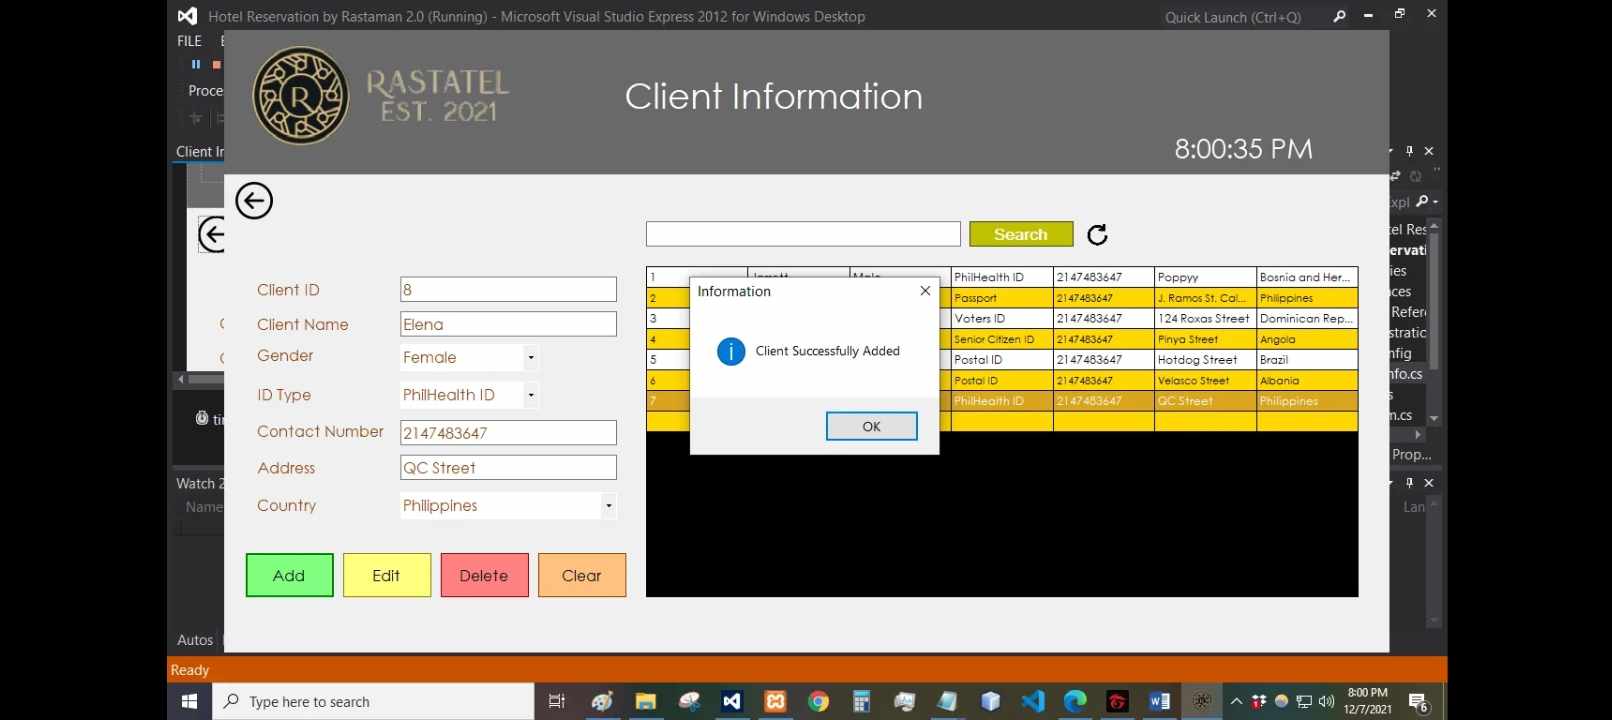The image size is (1612, 720).
Task: Switch to the Prop... tab
Action: 1411,454
